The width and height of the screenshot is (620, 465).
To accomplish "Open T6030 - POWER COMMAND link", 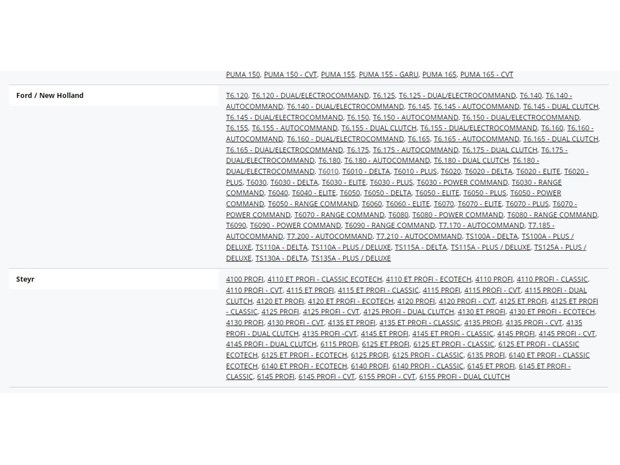I will (462, 182).
